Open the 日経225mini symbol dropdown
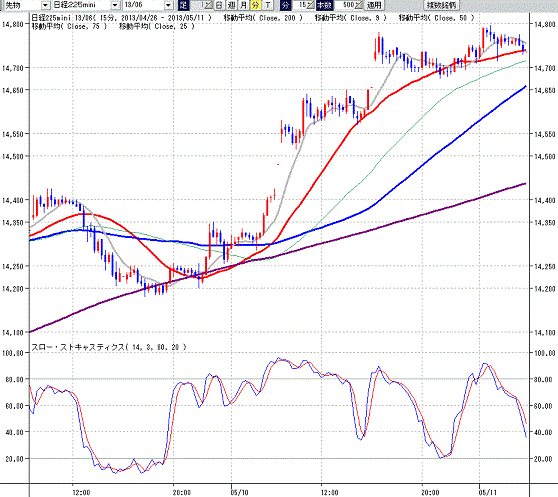 (x=115, y=5)
